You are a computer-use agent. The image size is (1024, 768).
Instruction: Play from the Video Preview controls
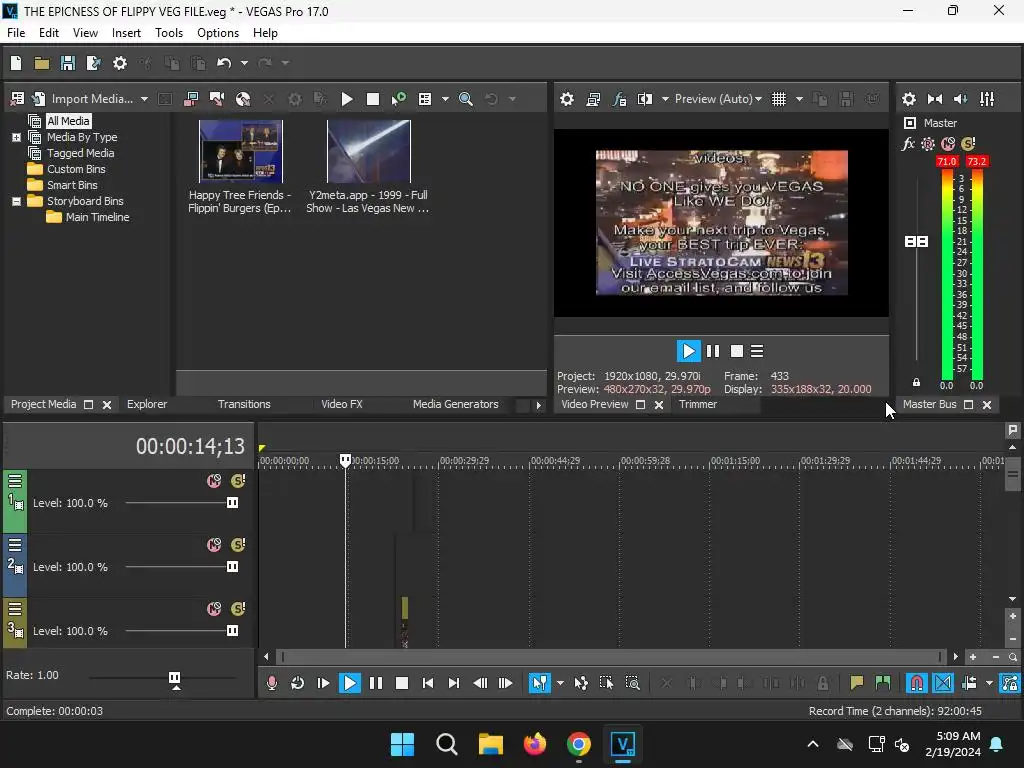[x=688, y=351]
